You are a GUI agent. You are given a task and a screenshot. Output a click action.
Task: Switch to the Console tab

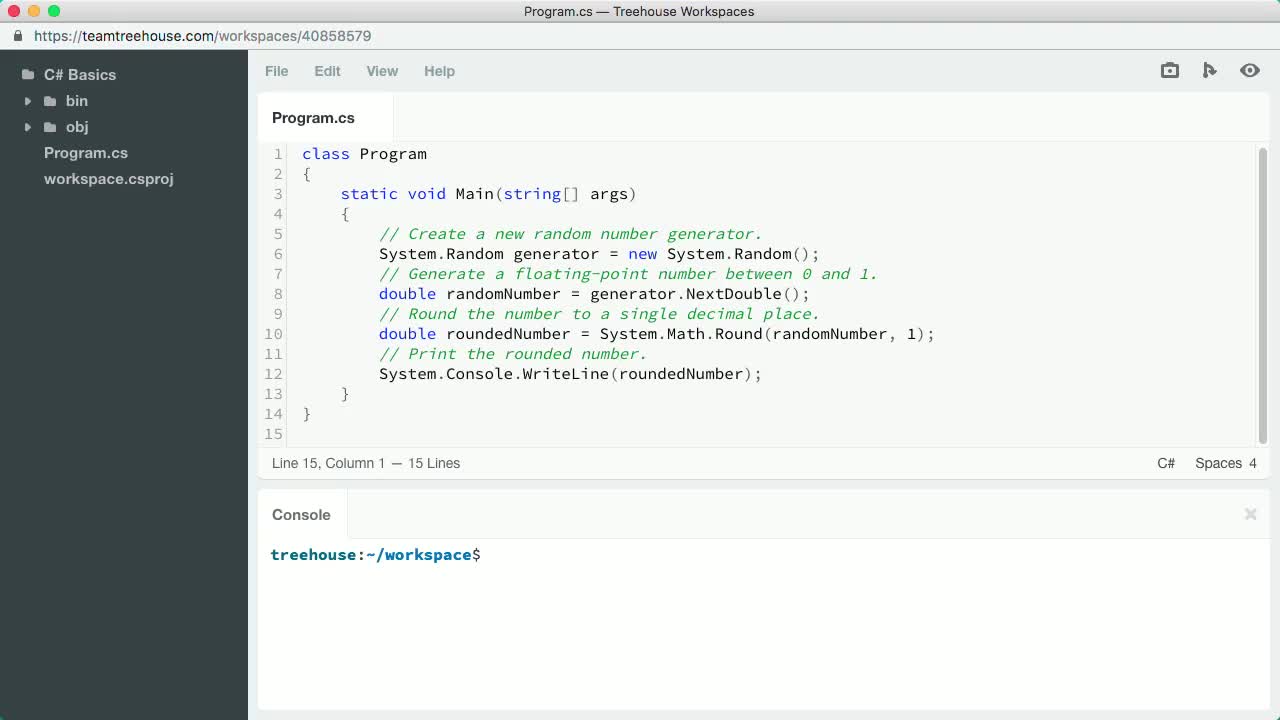[x=301, y=514]
